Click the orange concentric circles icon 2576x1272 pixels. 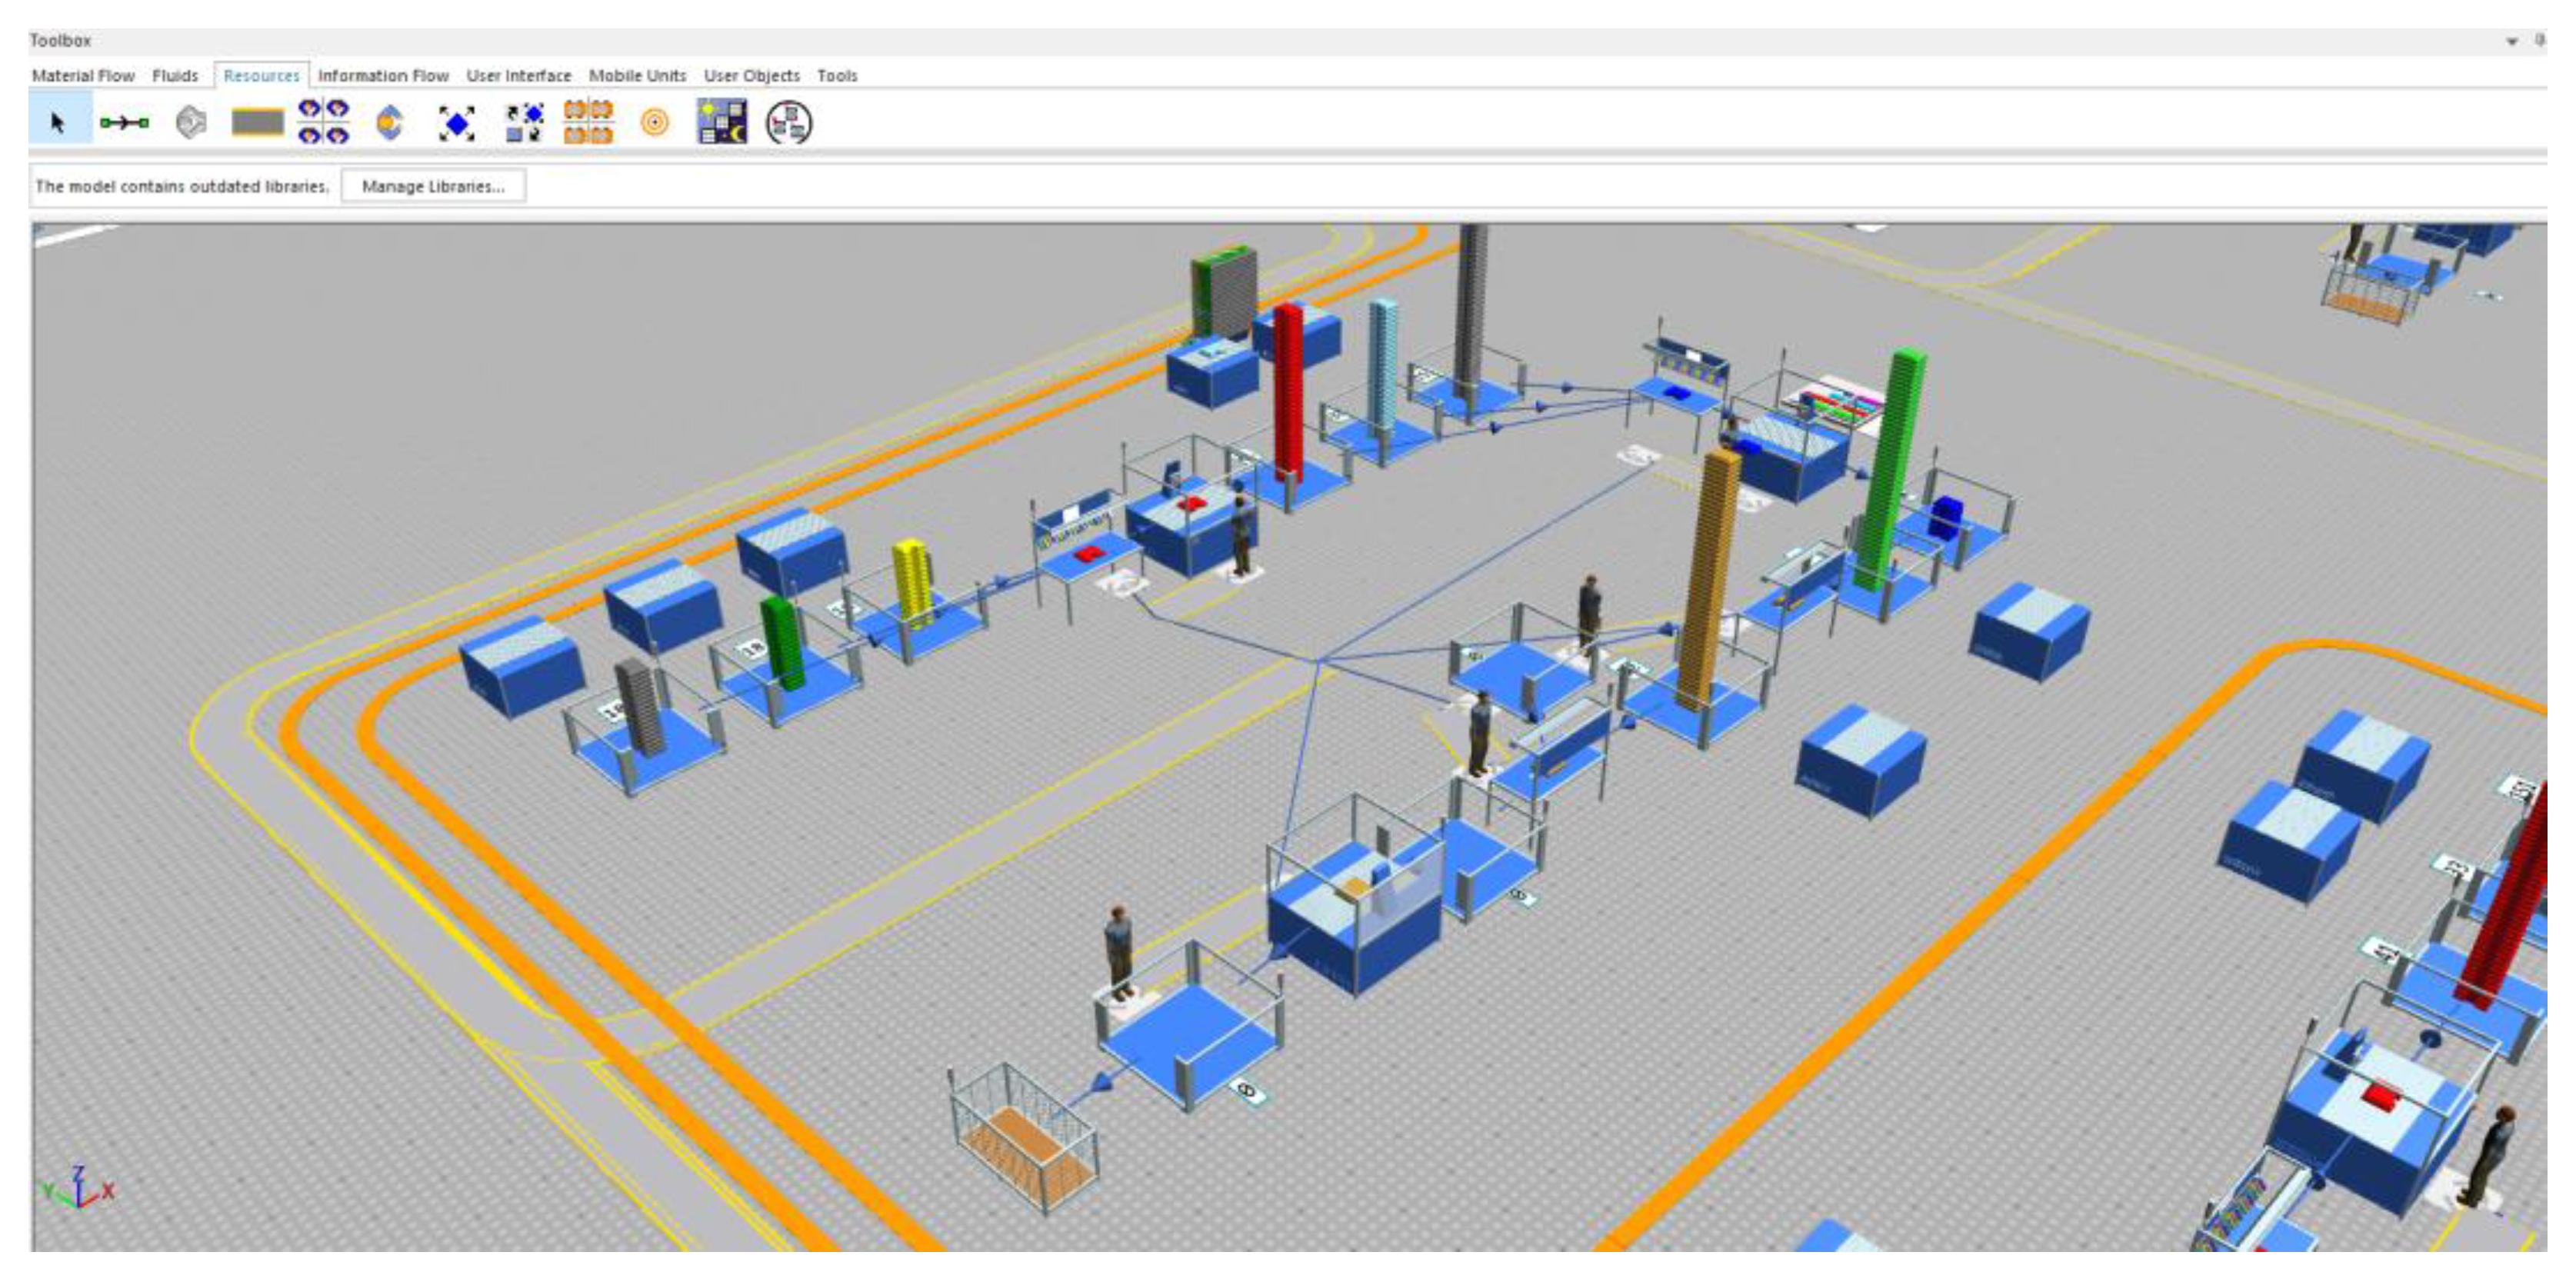click(x=654, y=123)
